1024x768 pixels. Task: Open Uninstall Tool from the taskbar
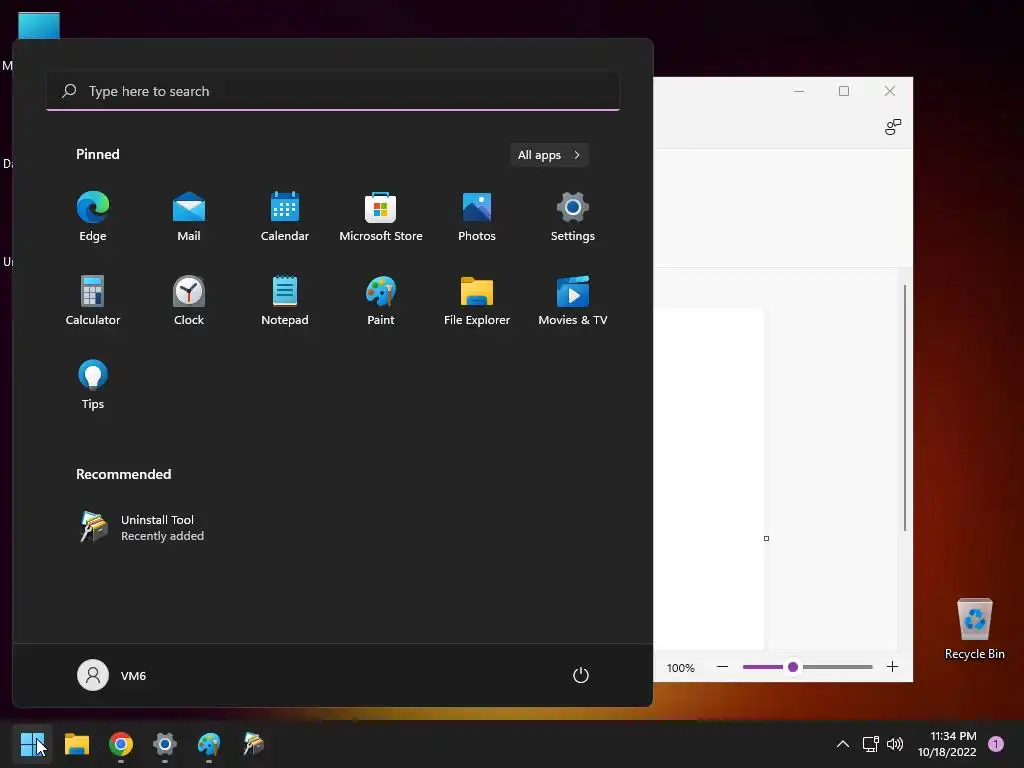click(253, 744)
